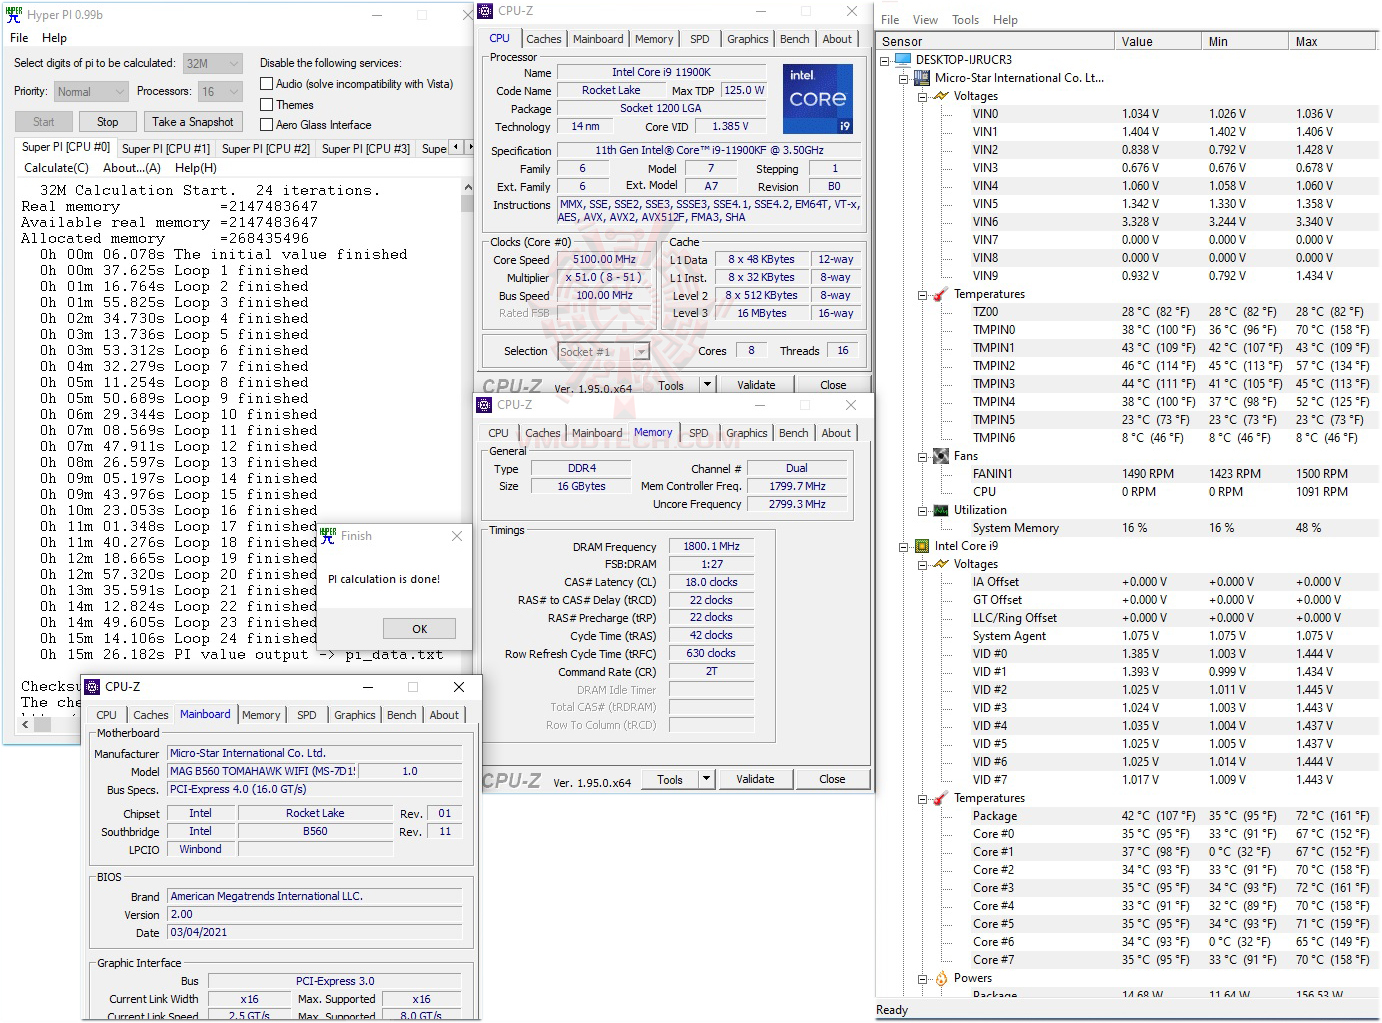The width and height of the screenshot is (1382, 1023).
Task: Collapse the Powers tree node
Action: point(922,978)
